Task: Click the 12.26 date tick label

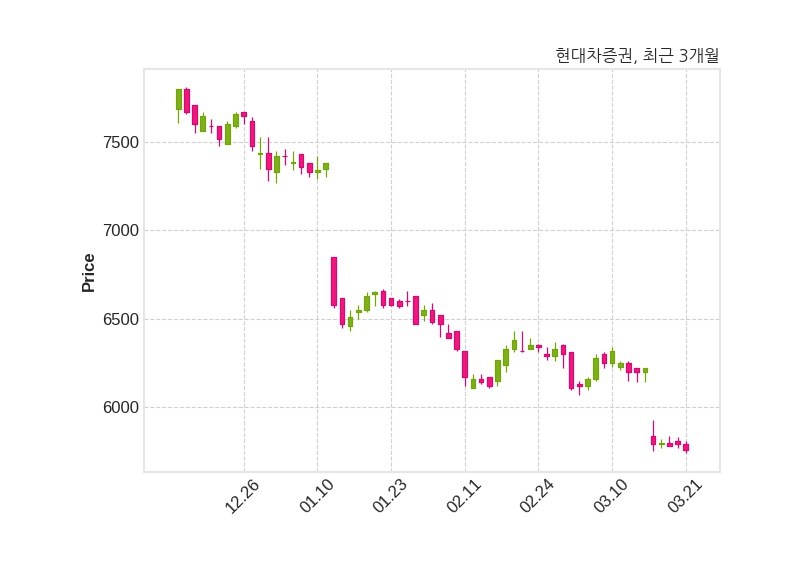Action: tap(242, 496)
